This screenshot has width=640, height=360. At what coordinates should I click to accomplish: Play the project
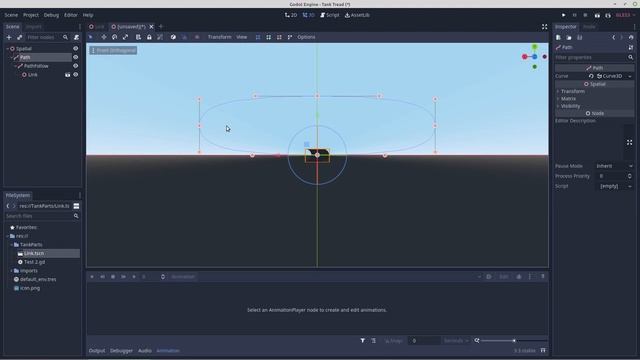564,15
